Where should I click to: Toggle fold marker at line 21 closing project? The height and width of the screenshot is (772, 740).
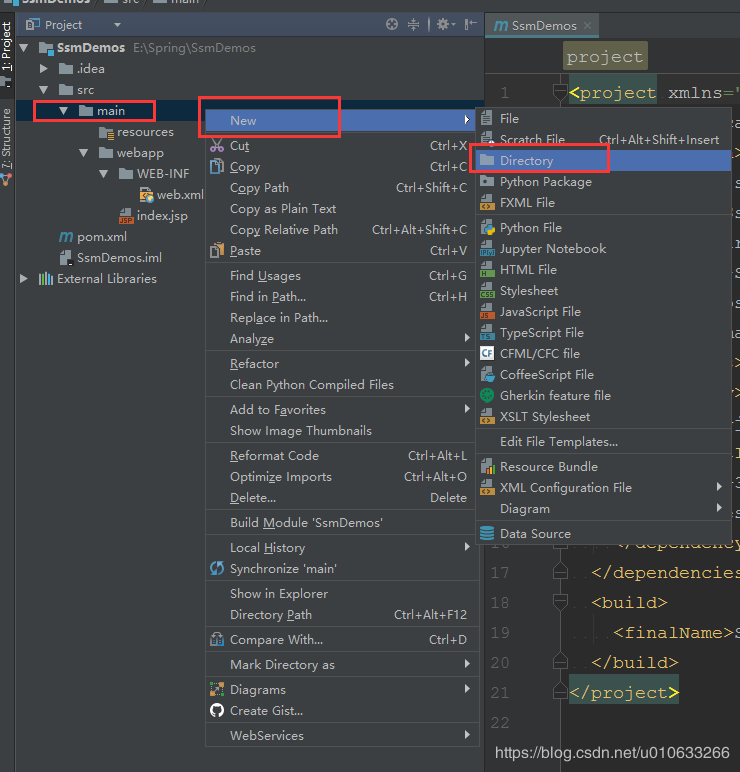560,692
